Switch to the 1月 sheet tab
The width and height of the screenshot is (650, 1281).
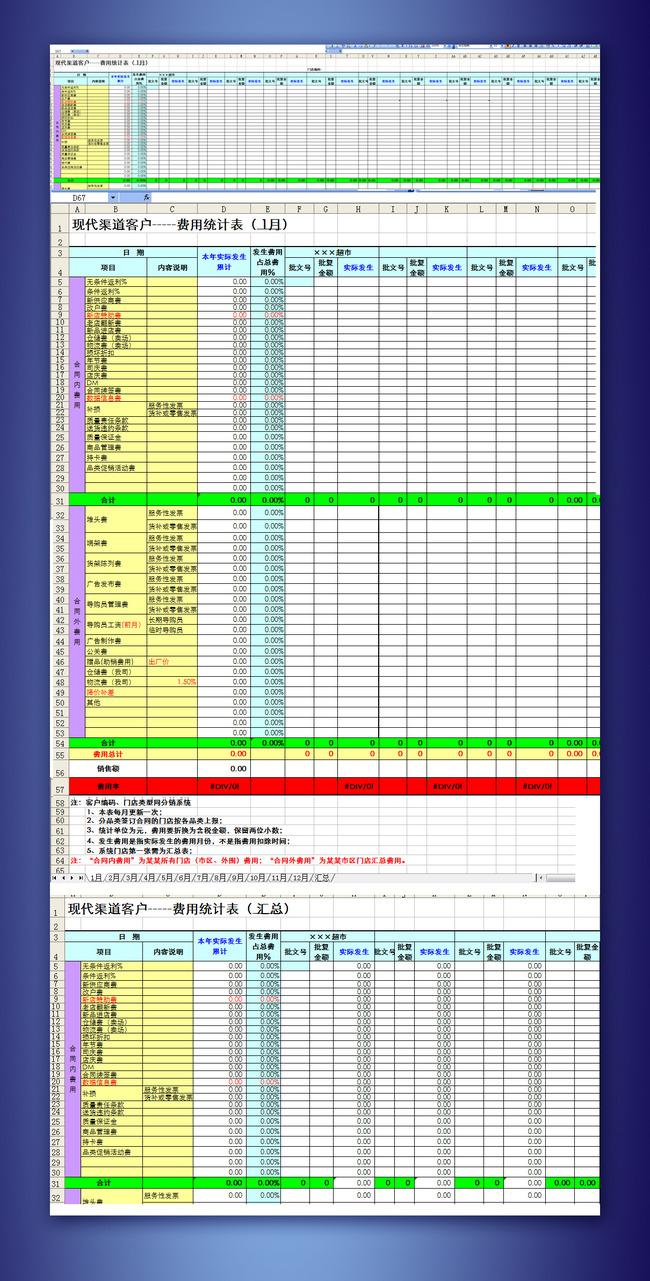[97, 877]
